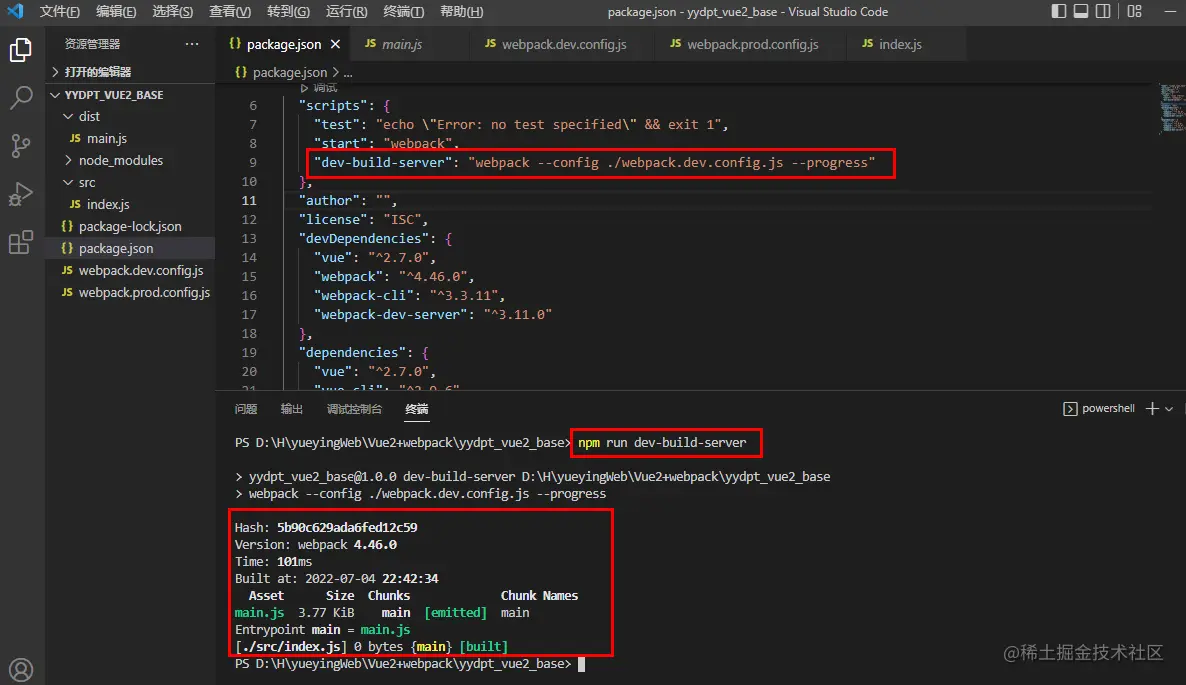Click the "dev-build-server" script key
1186x685 pixels.
tap(383, 163)
